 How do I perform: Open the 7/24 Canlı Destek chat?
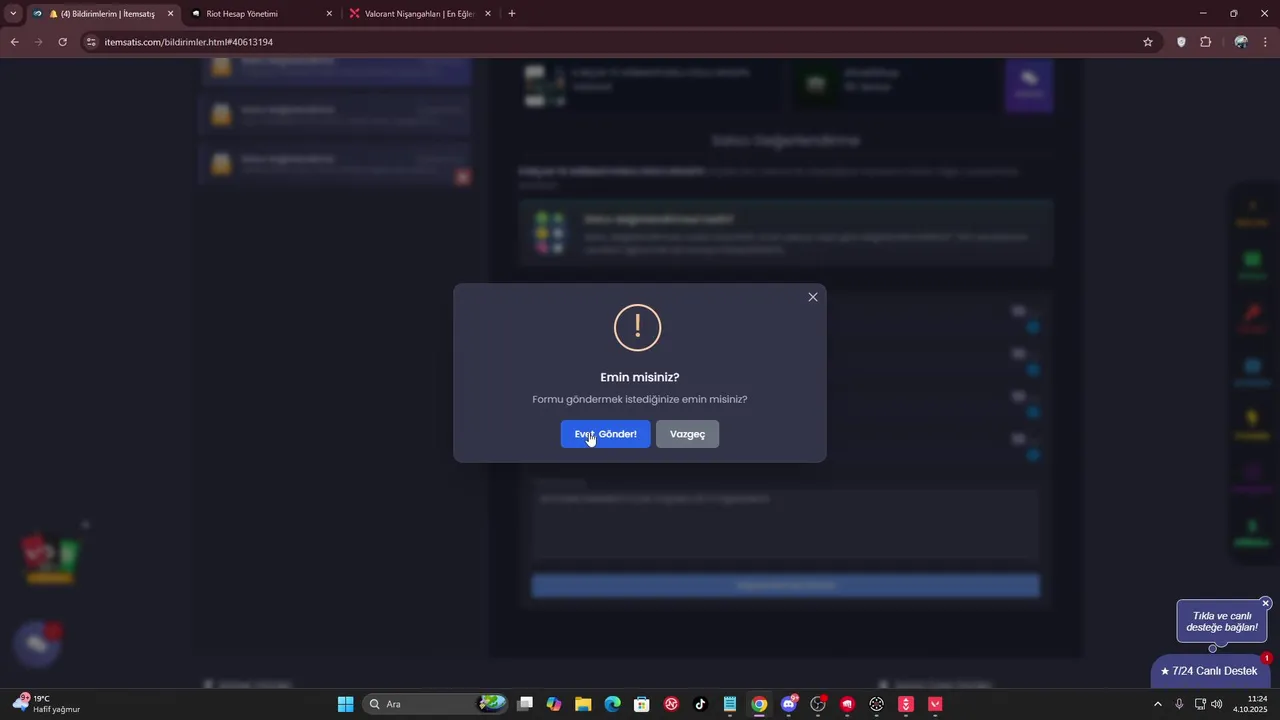1210,671
